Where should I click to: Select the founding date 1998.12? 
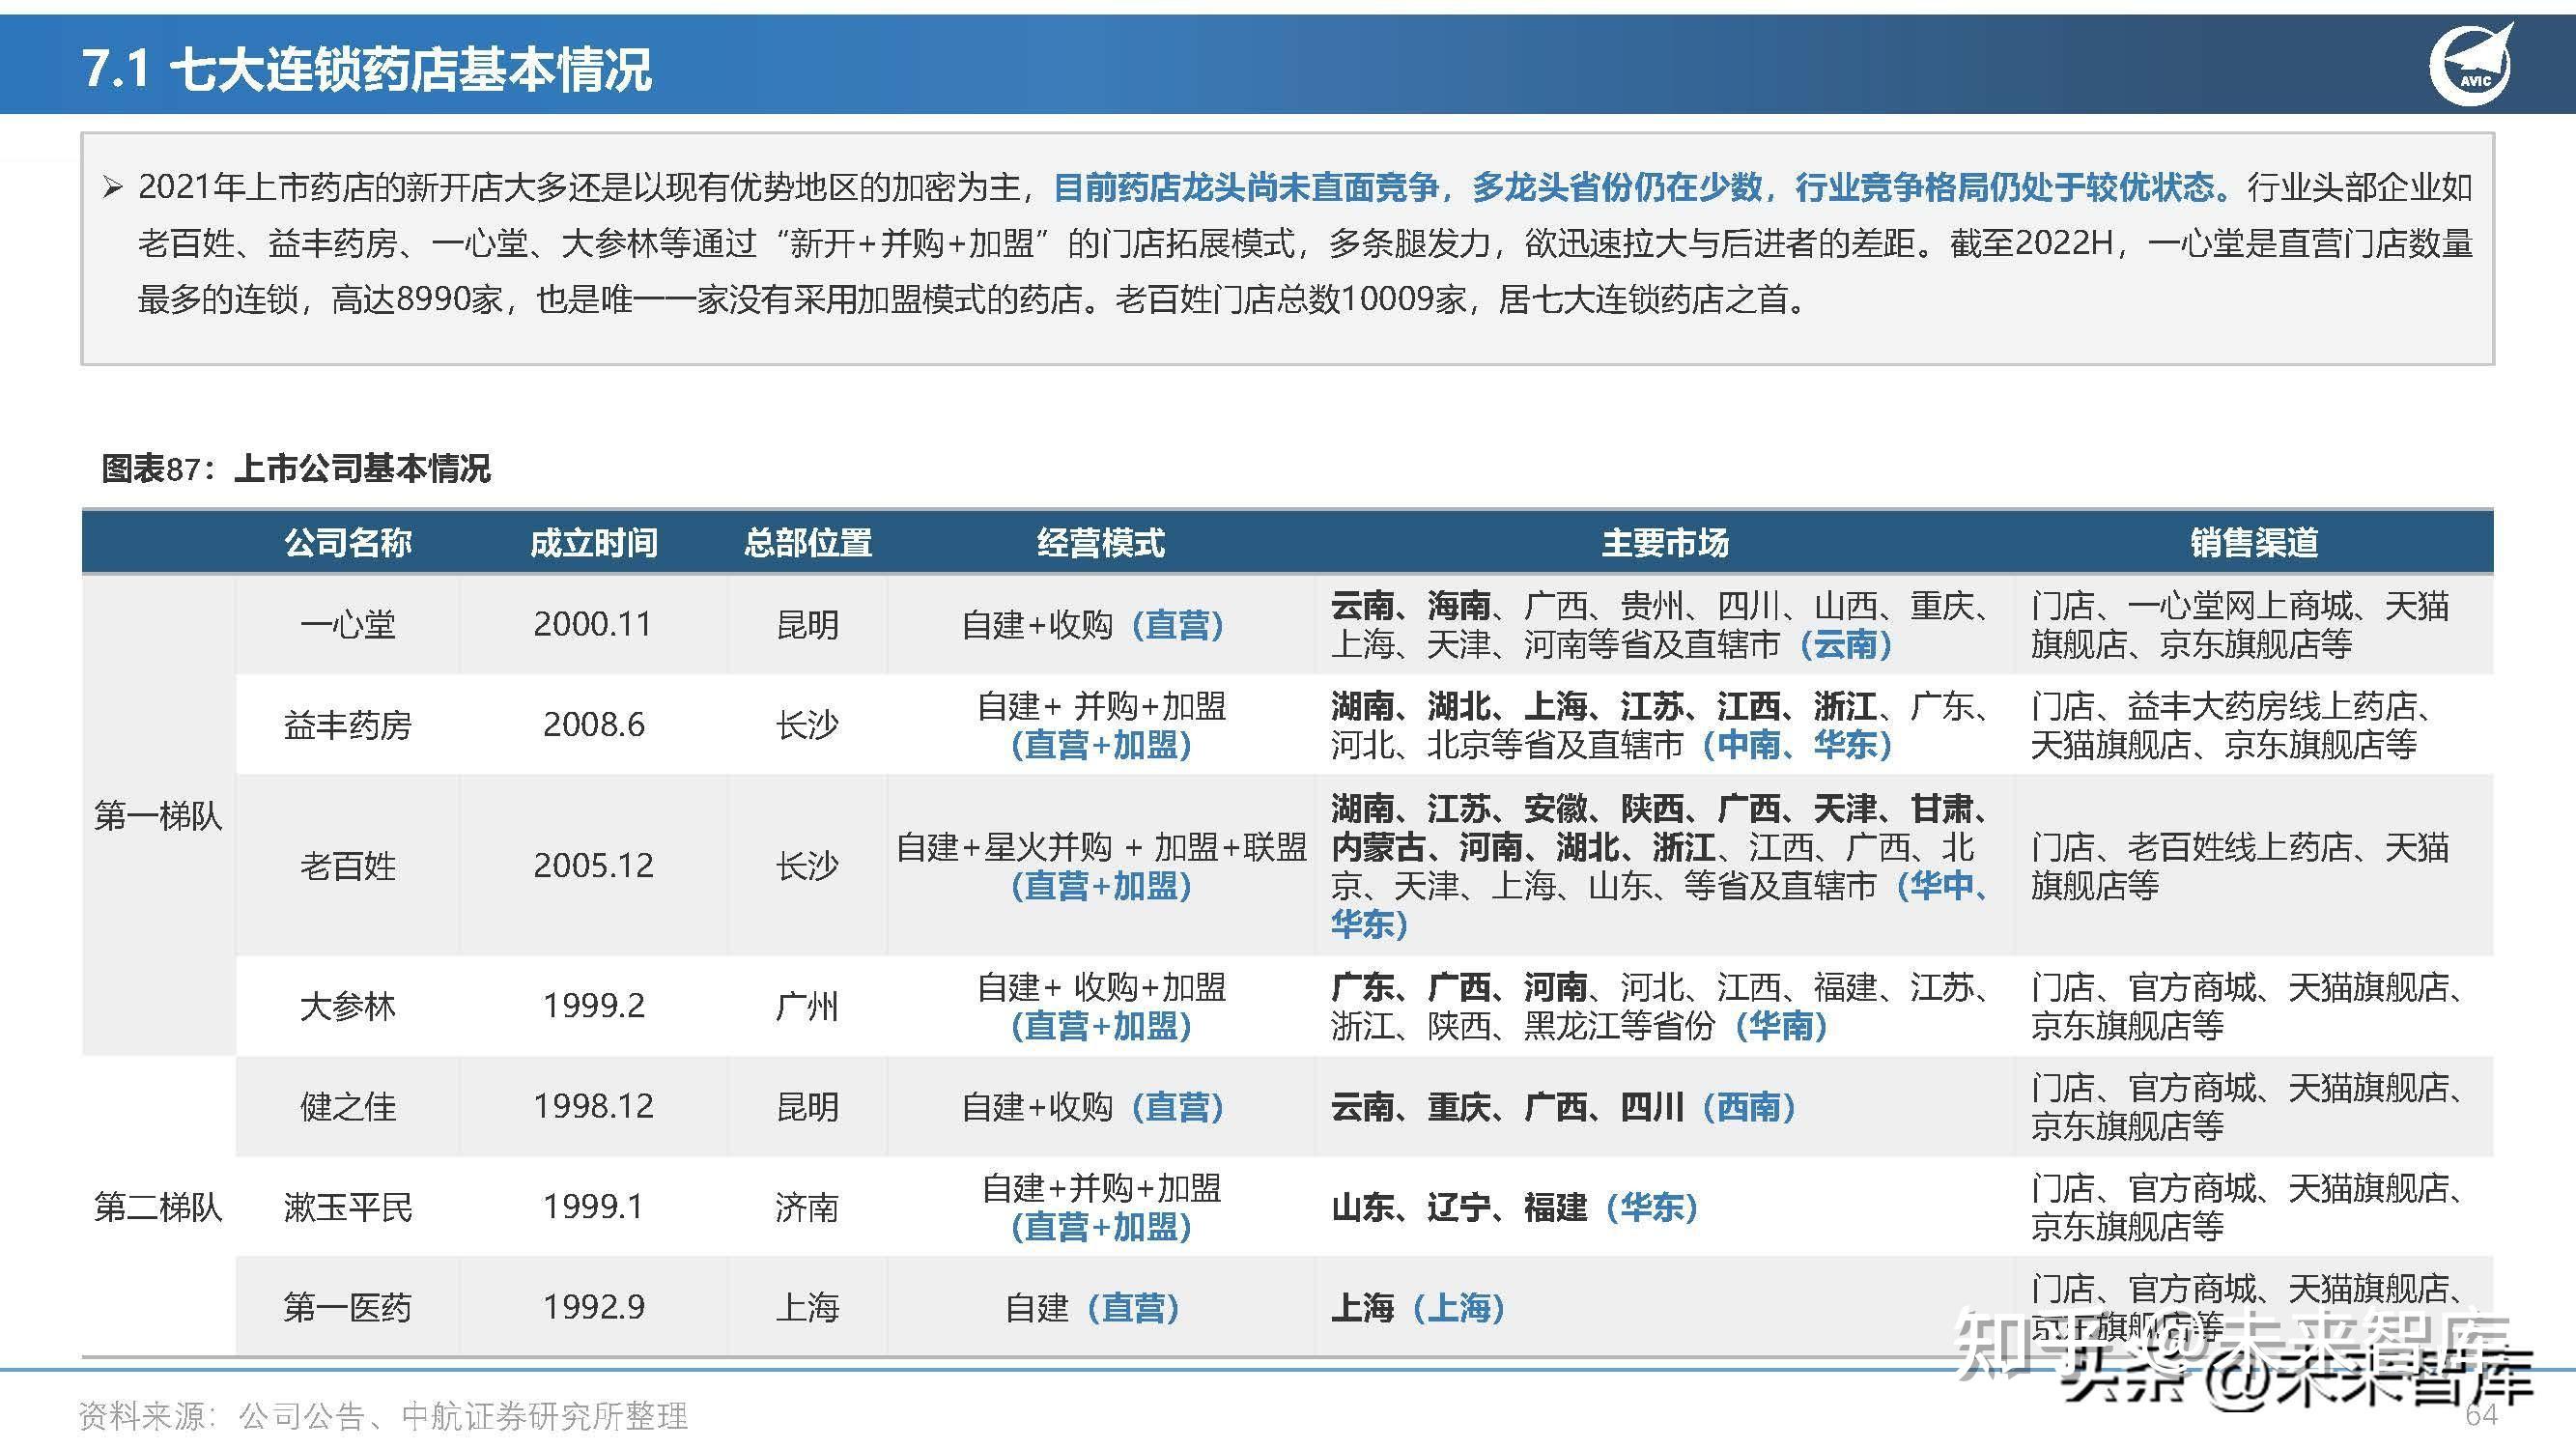(x=593, y=1106)
